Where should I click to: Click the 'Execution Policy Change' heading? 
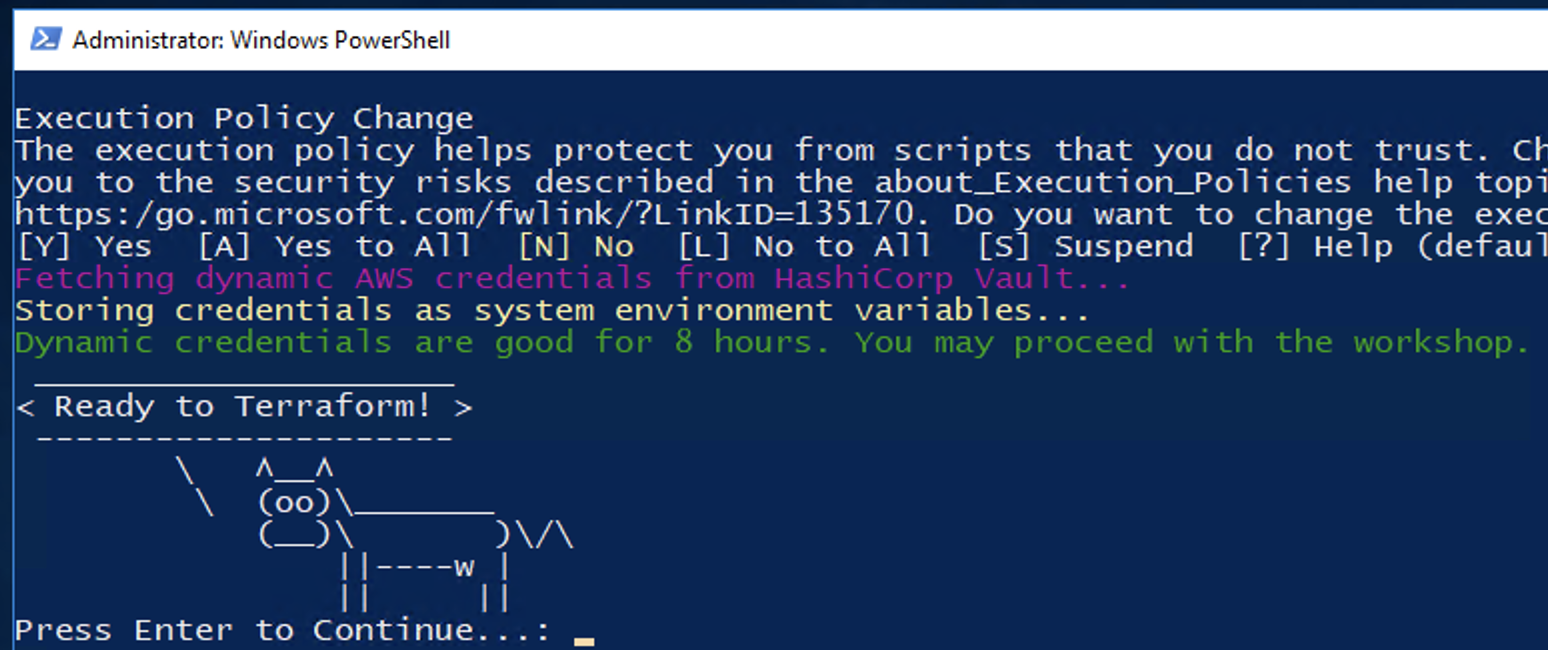244,118
